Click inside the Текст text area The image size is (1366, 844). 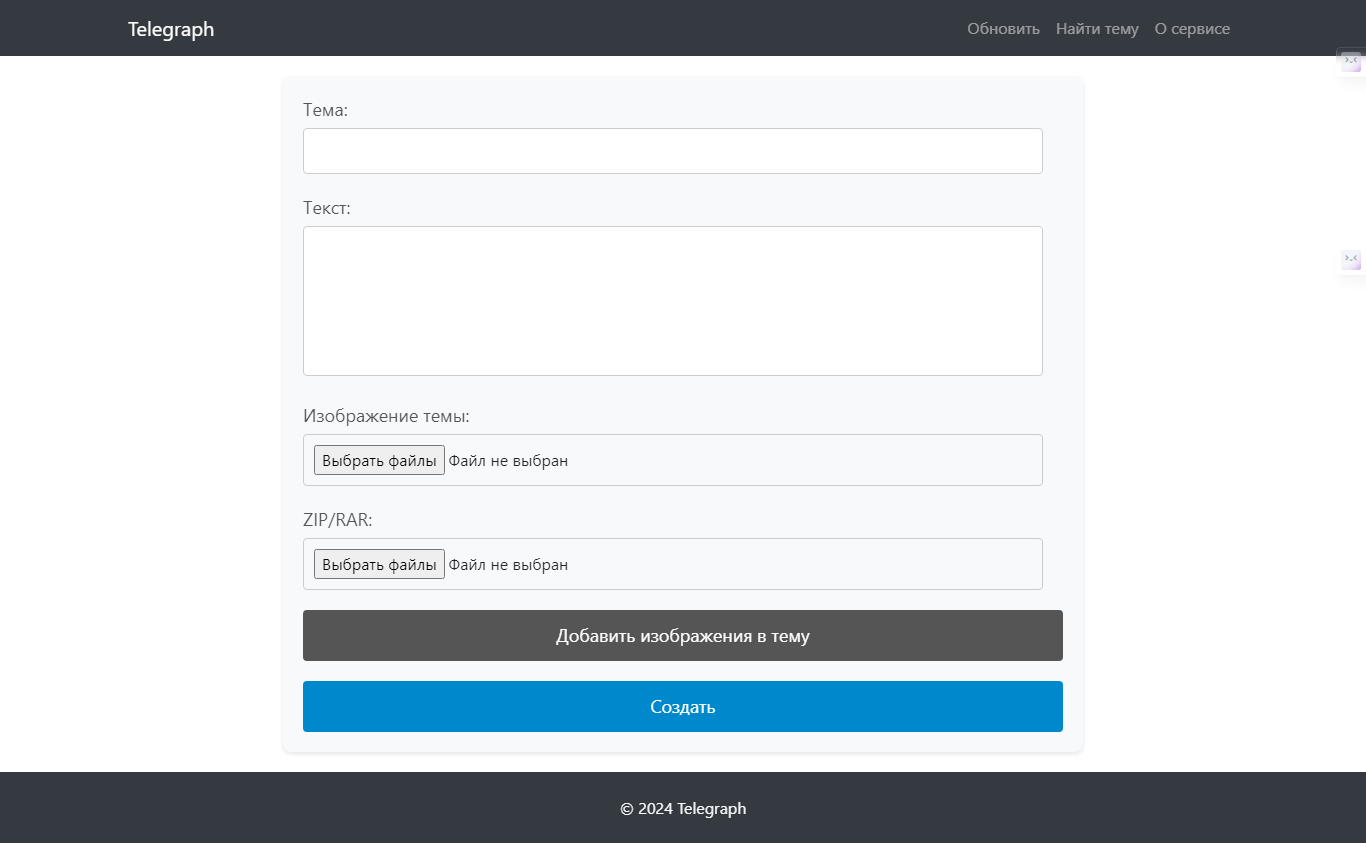click(672, 300)
